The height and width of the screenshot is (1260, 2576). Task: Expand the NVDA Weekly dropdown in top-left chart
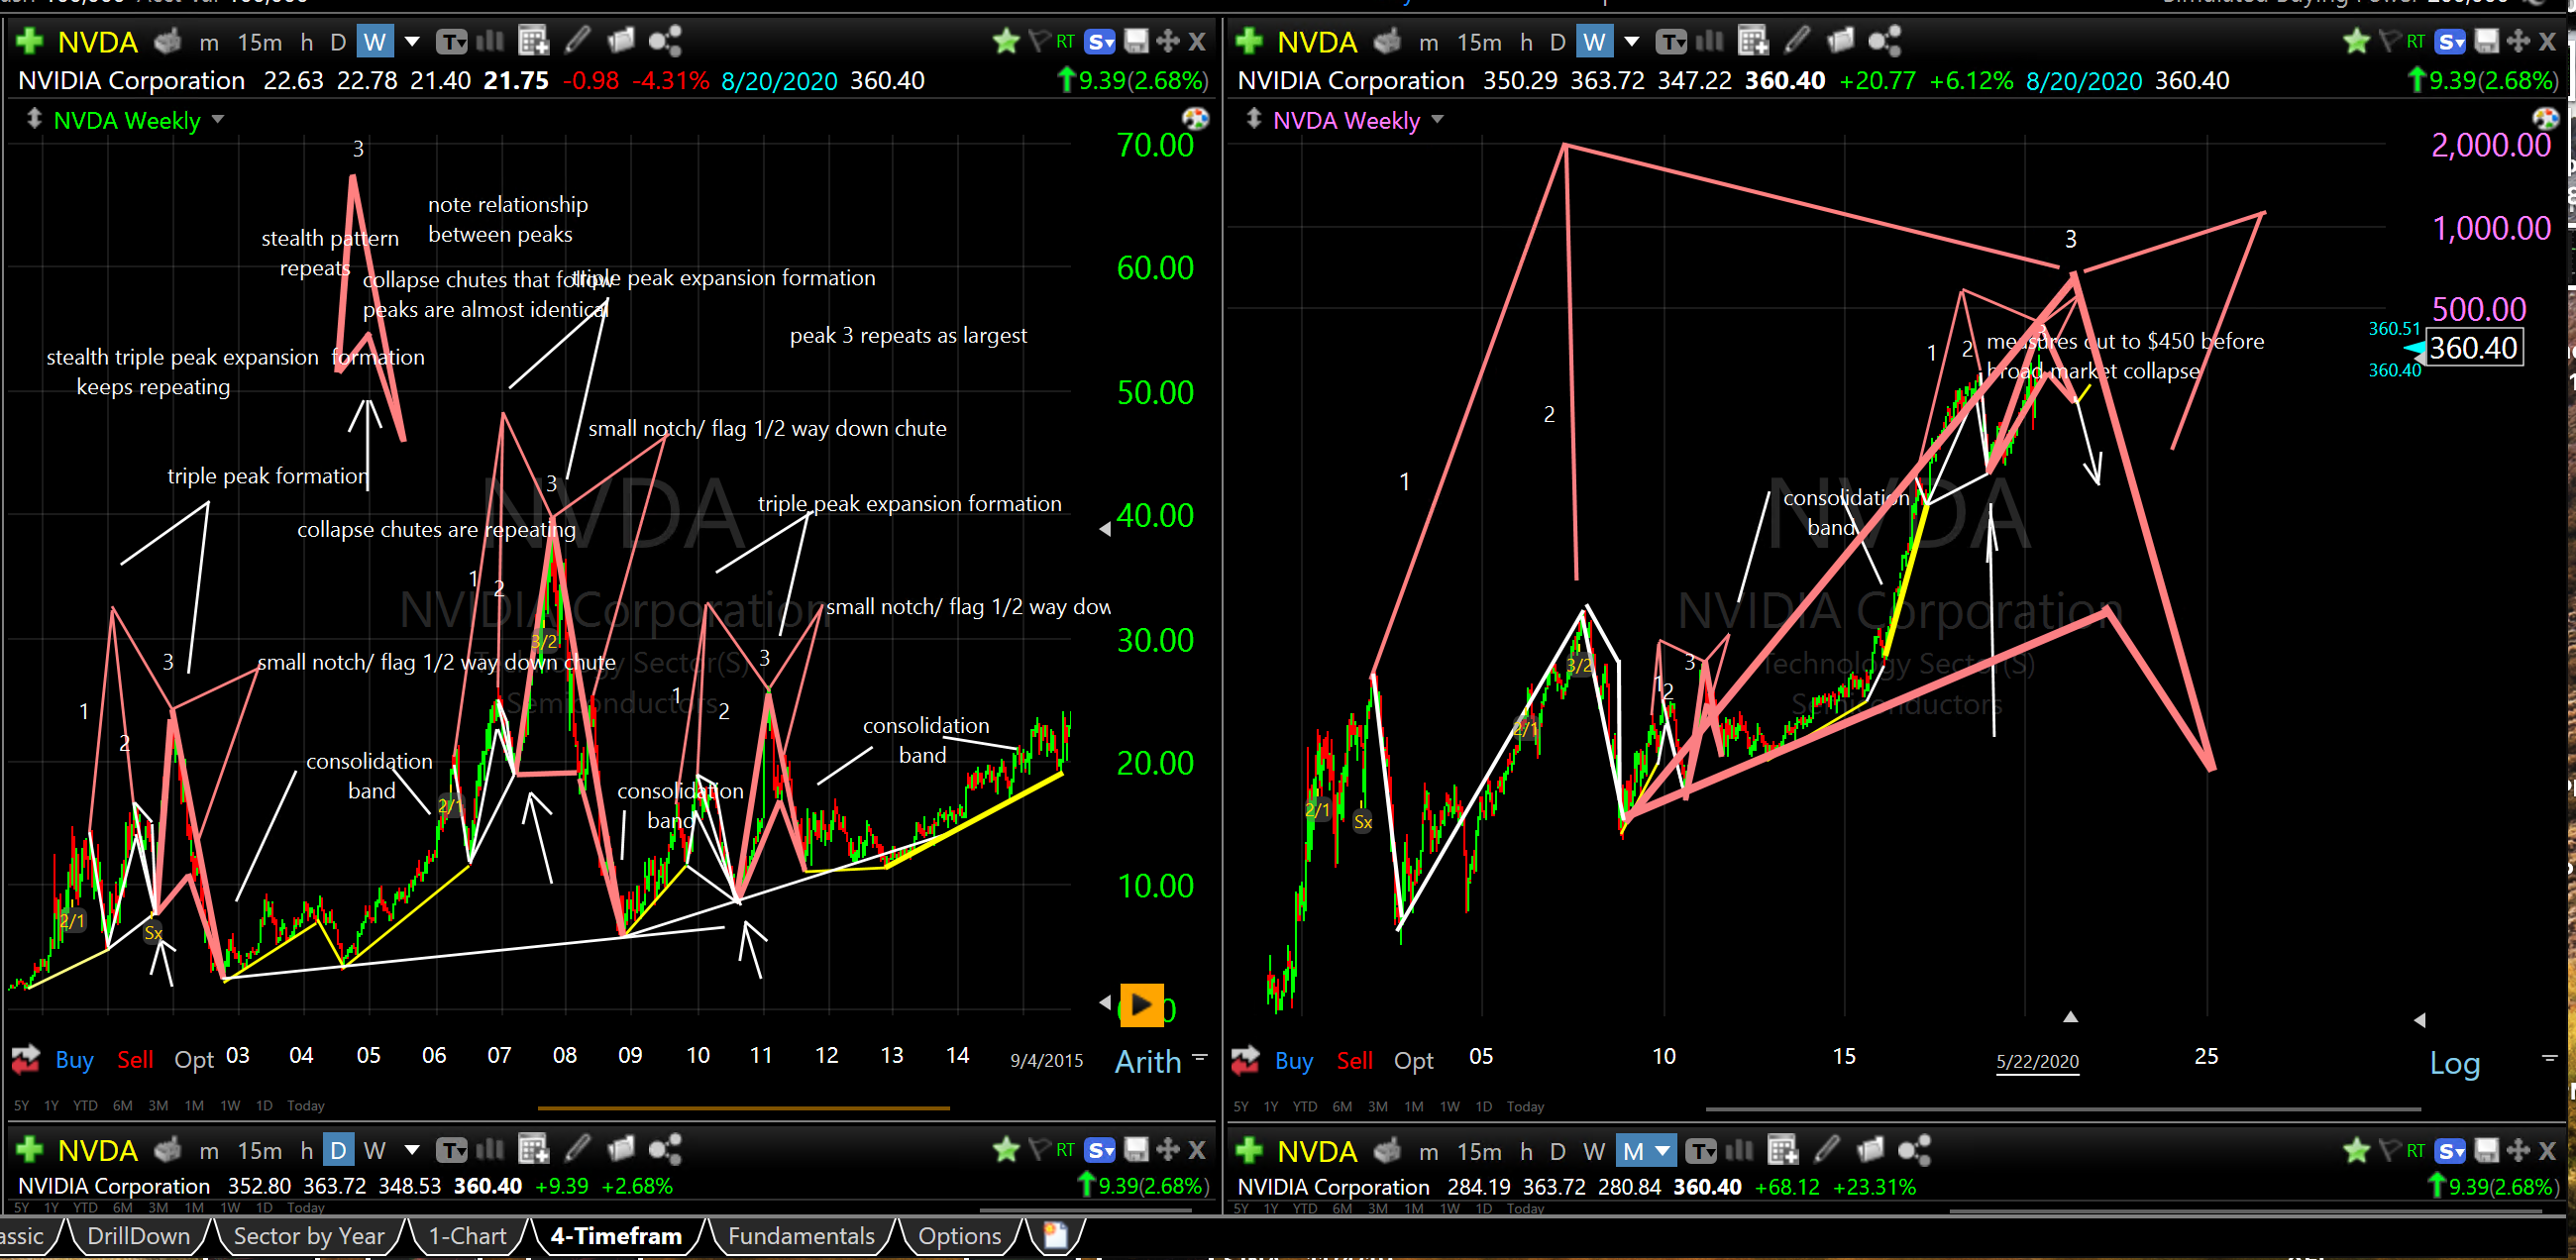click(x=218, y=120)
